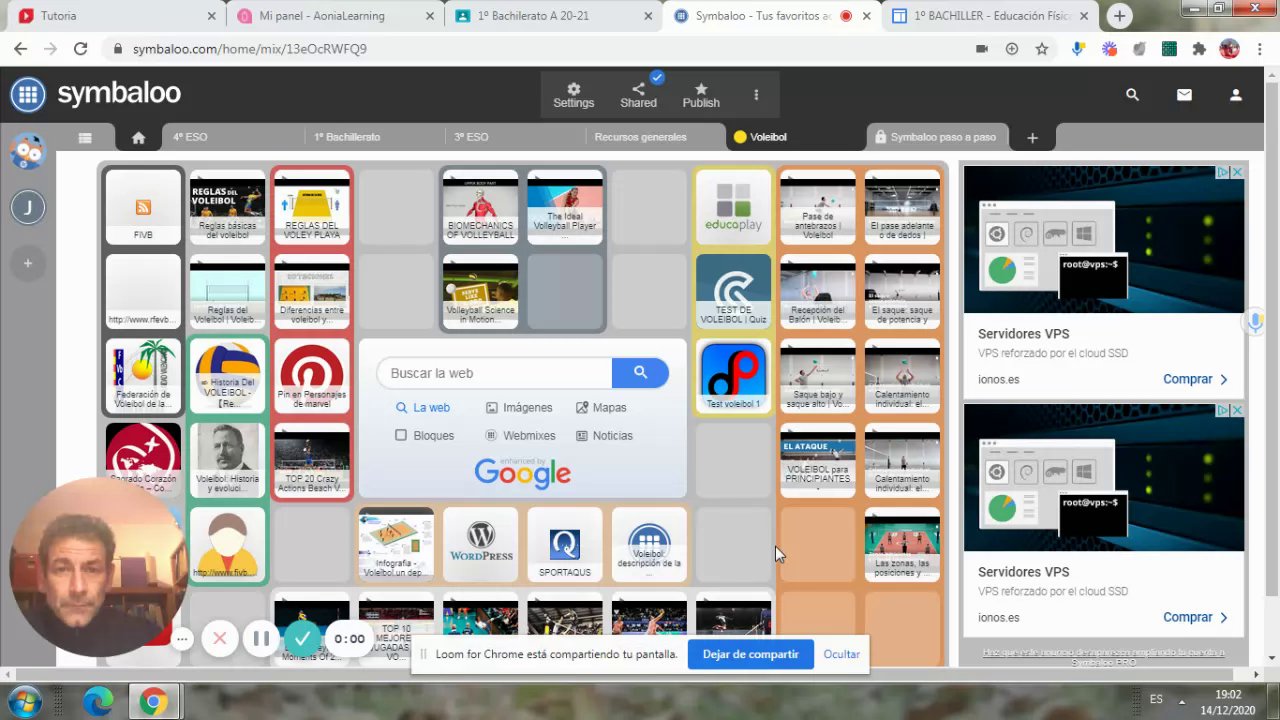The height and width of the screenshot is (720, 1280).
Task: Cancel Loom recording with X button
Action: point(220,638)
